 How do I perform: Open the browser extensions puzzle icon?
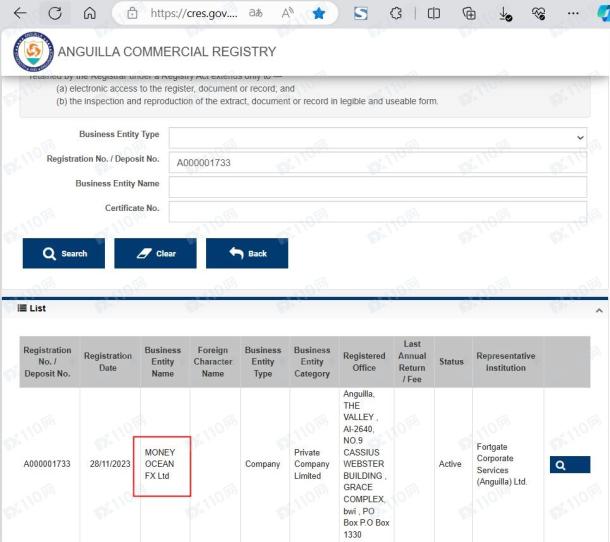click(396, 14)
